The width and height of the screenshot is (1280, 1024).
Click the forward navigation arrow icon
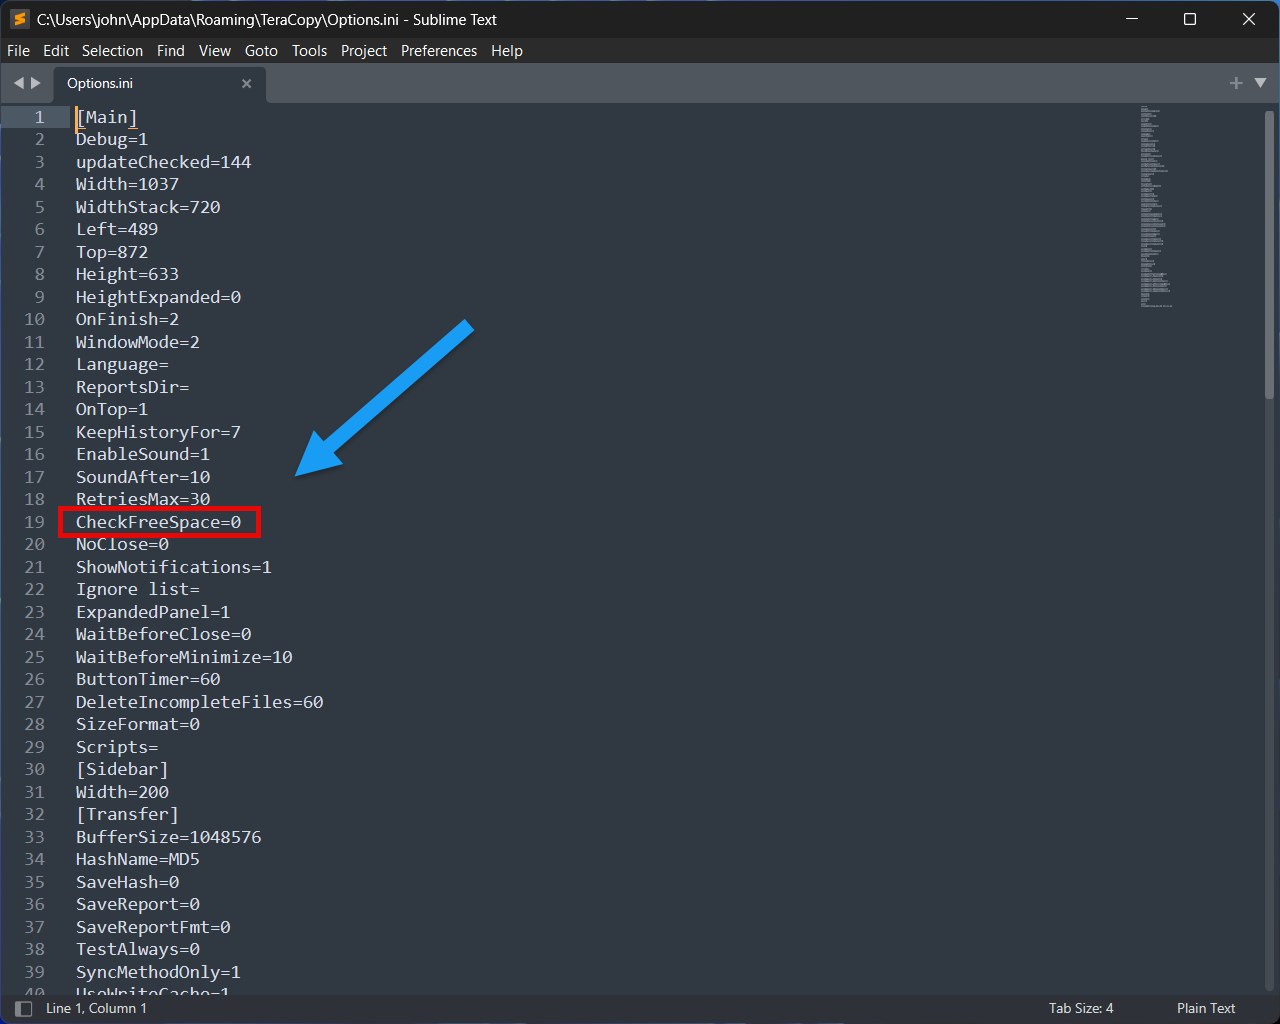click(37, 83)
